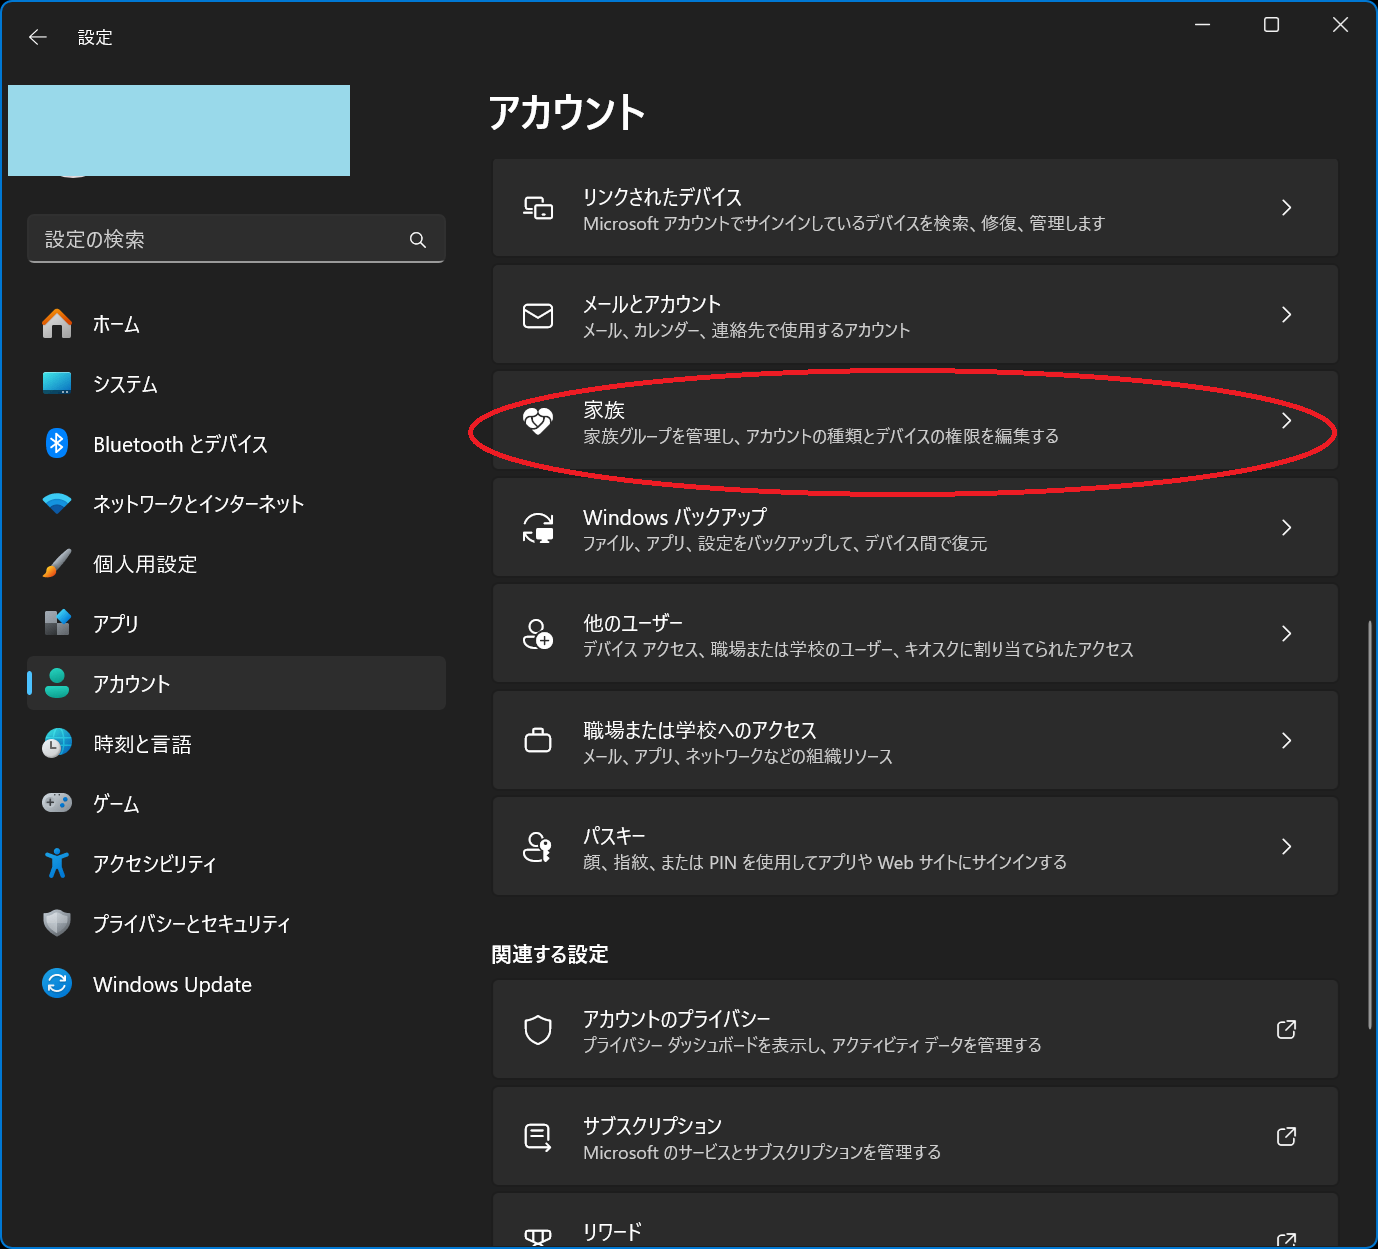
Task: Click the Bluetooth icon in sidebar
Action: (x=57, y=444)
